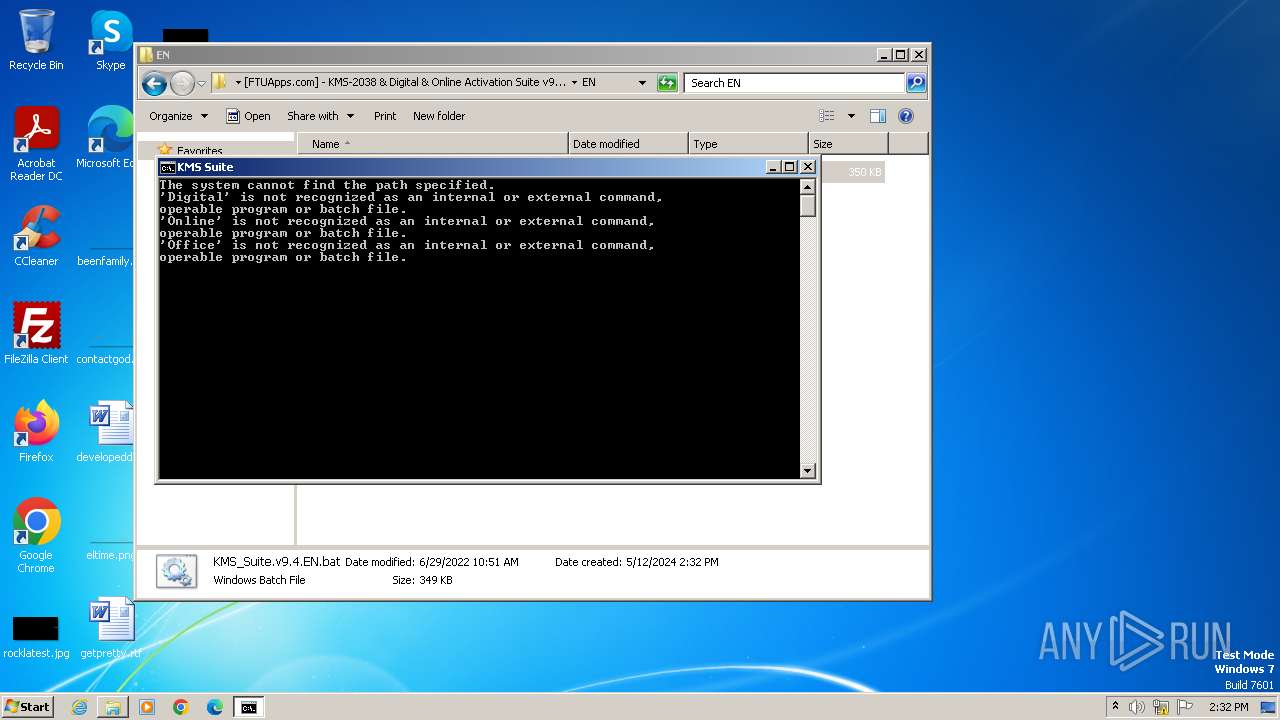The image size is (1280, 720).
Task: Click the Explorer back navigation arrow
Action: click(x=154, y=83)
